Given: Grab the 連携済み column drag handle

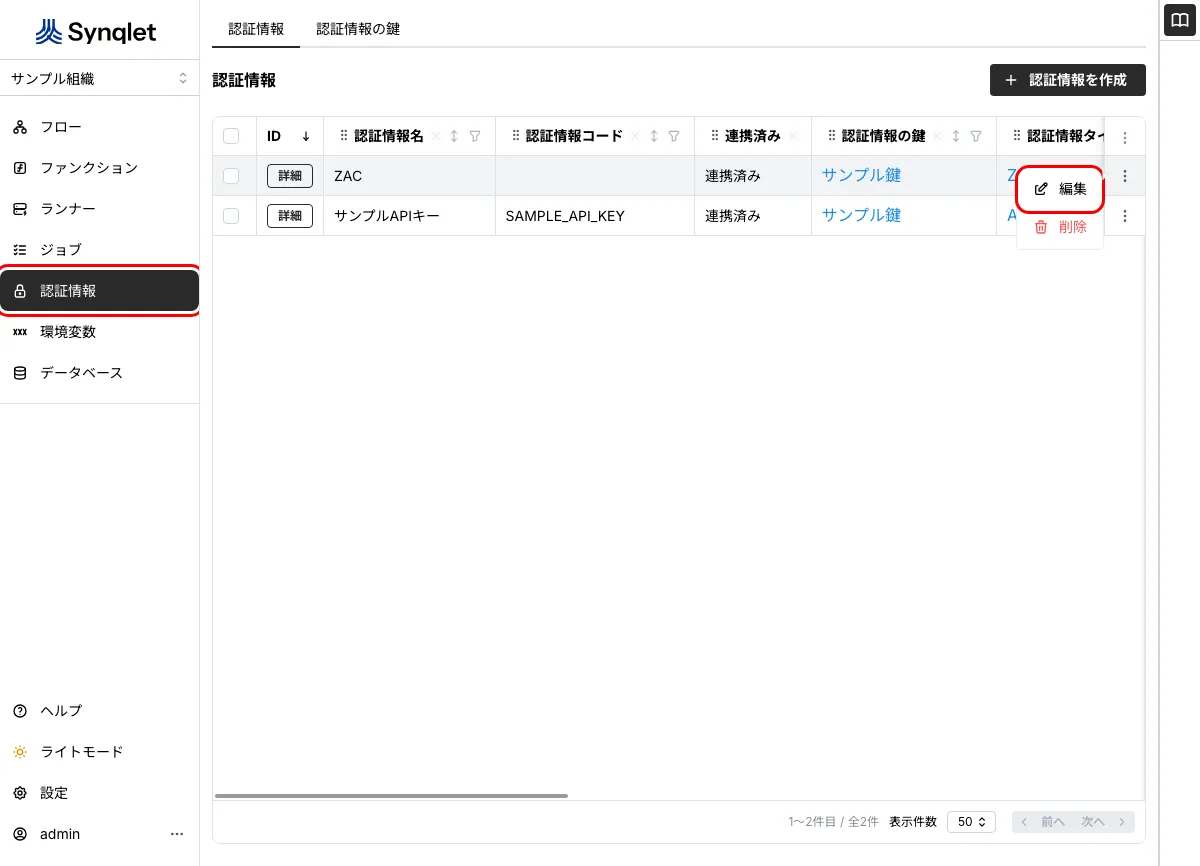Looking at the screenshot, I should pos(715,136).
